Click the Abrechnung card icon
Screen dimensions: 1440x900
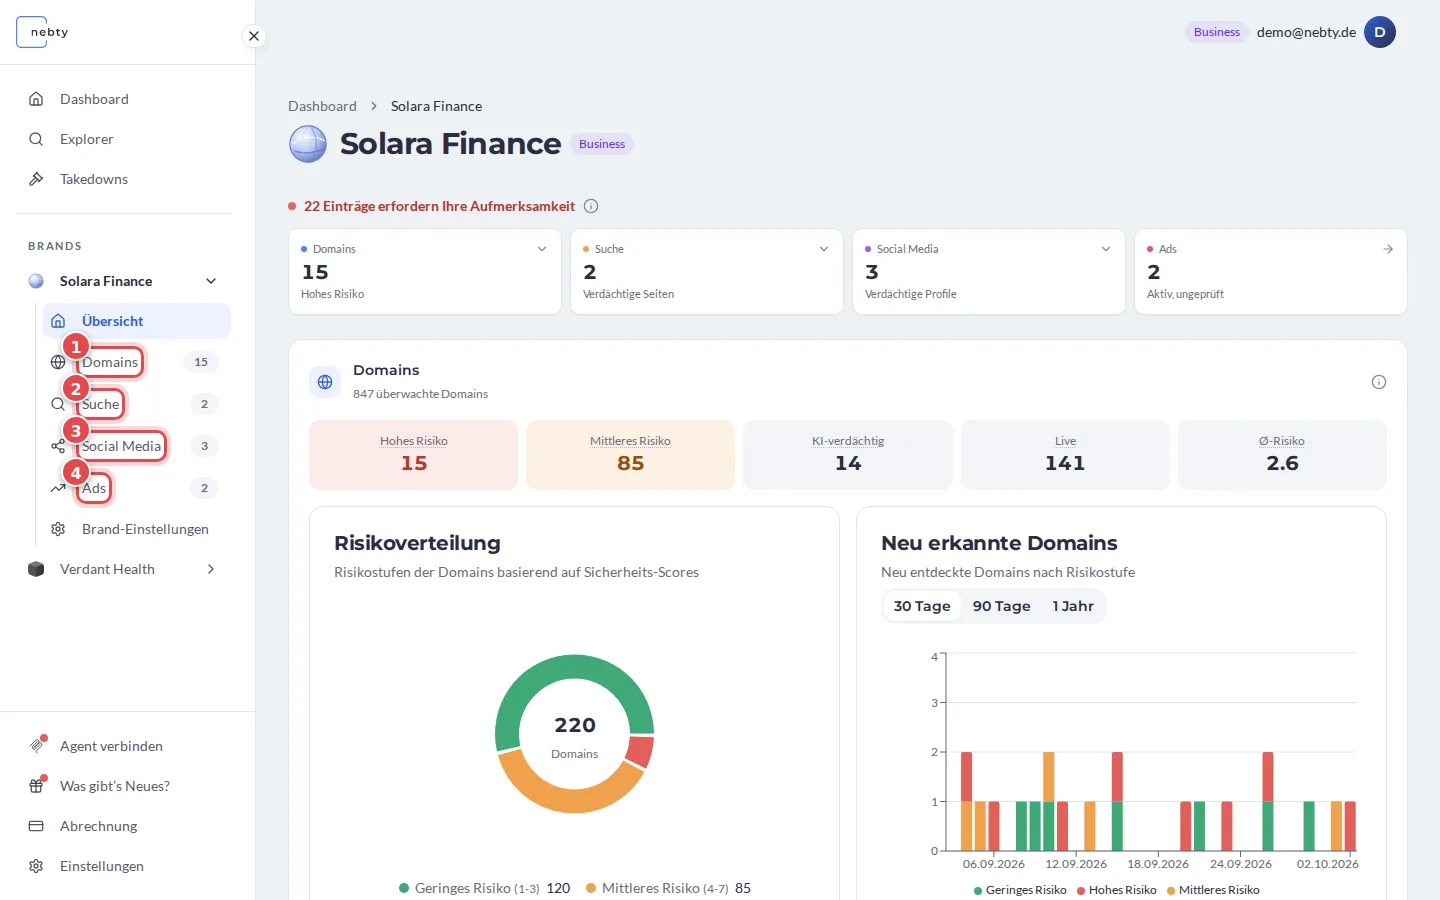tap(36, 826)
